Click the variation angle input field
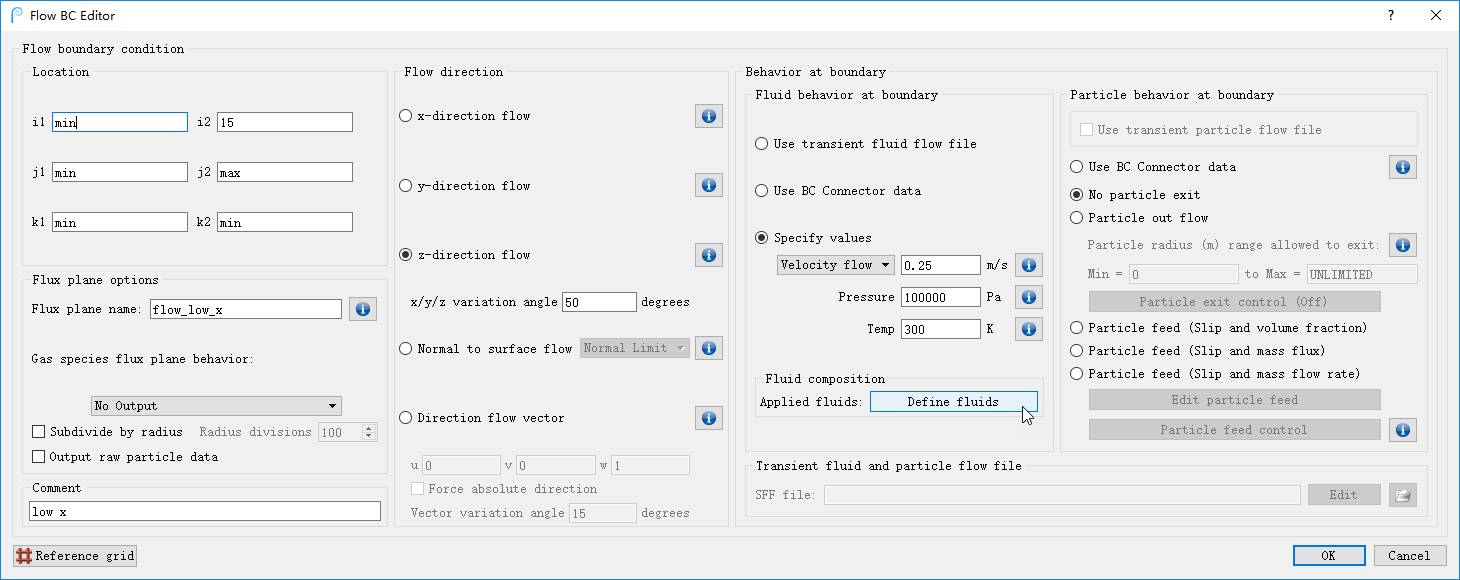This screenshot has height=580, width=1460. tap(599, 302)
